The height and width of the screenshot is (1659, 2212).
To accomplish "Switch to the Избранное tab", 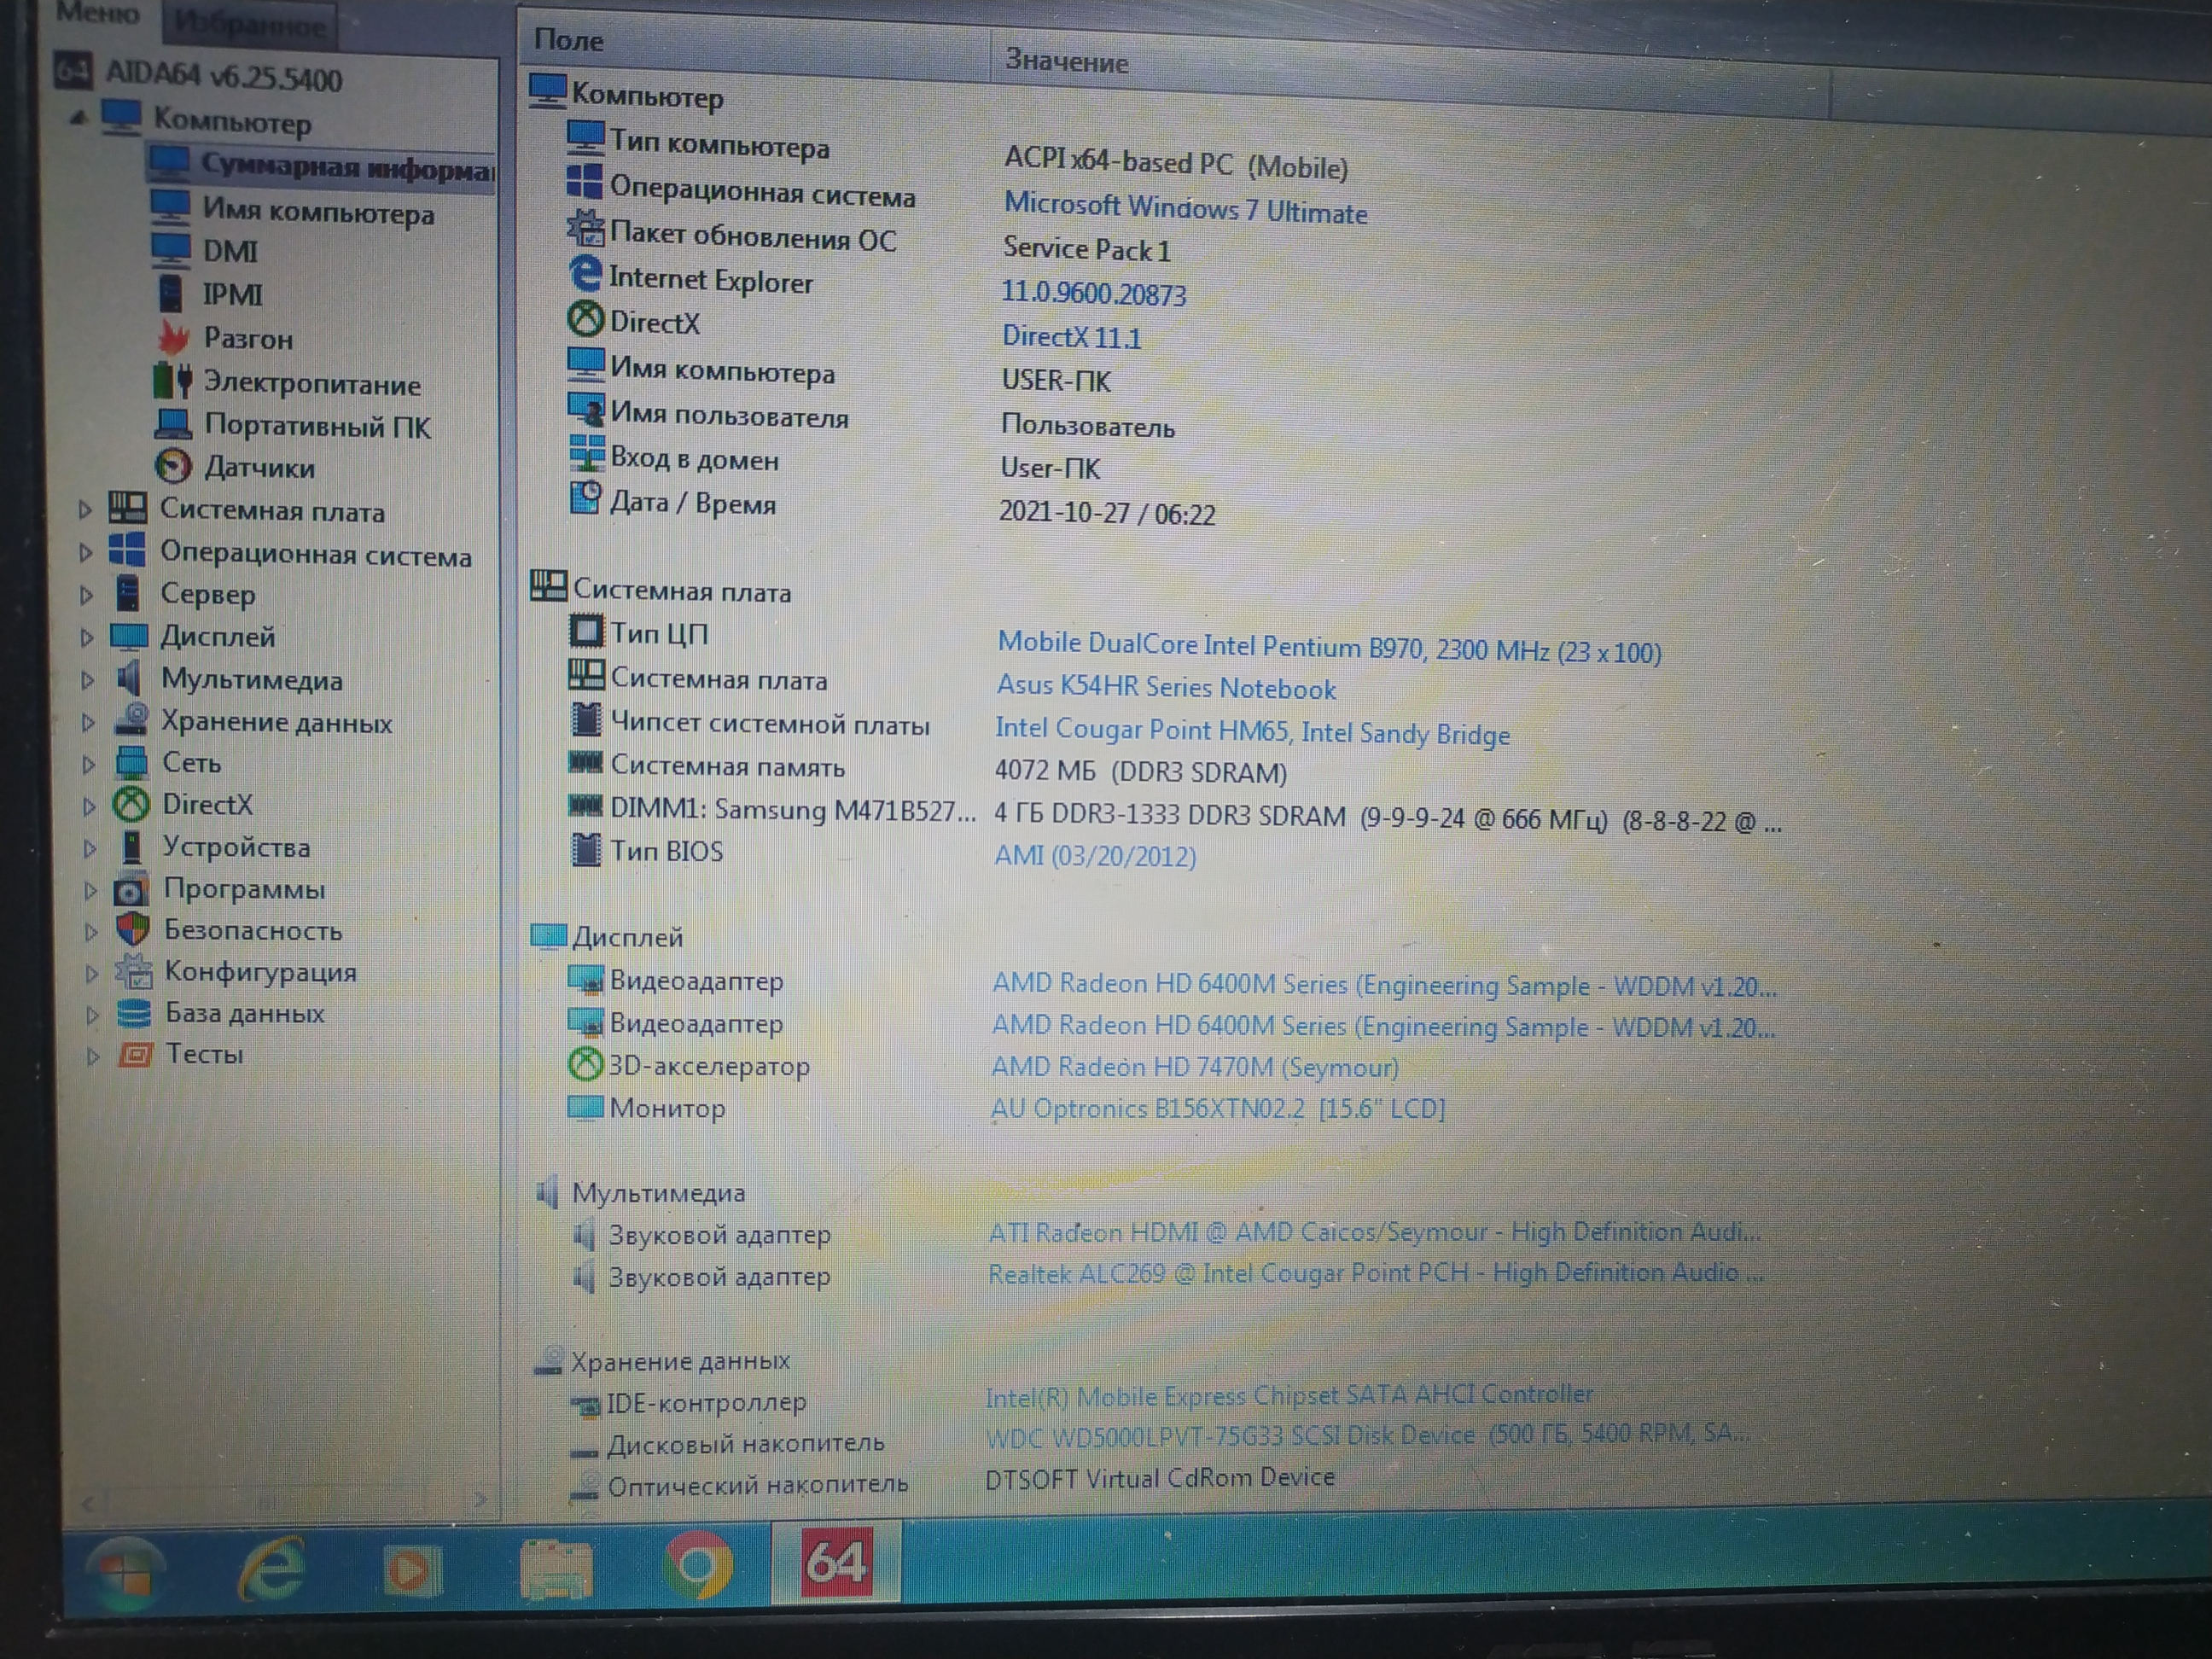I will [x=250, y=24].
